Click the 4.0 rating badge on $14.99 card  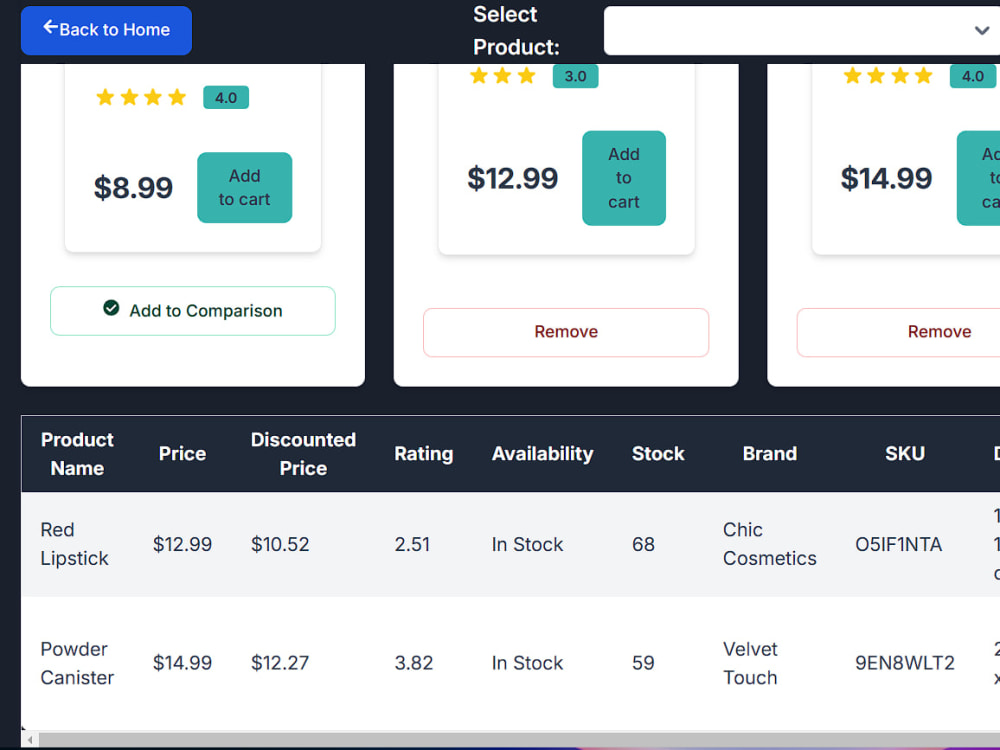[973, 77]
